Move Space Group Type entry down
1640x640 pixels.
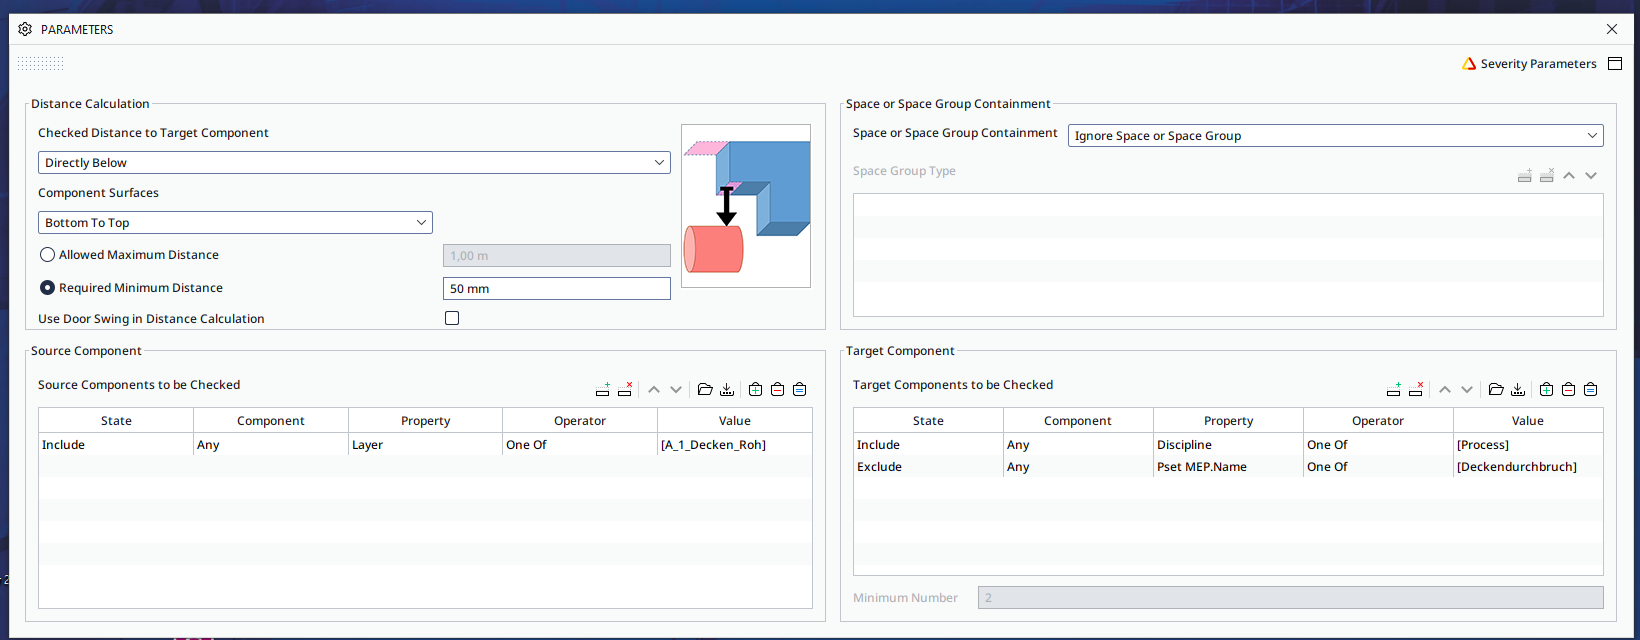pyautogui.click(x=1591, y=176)
